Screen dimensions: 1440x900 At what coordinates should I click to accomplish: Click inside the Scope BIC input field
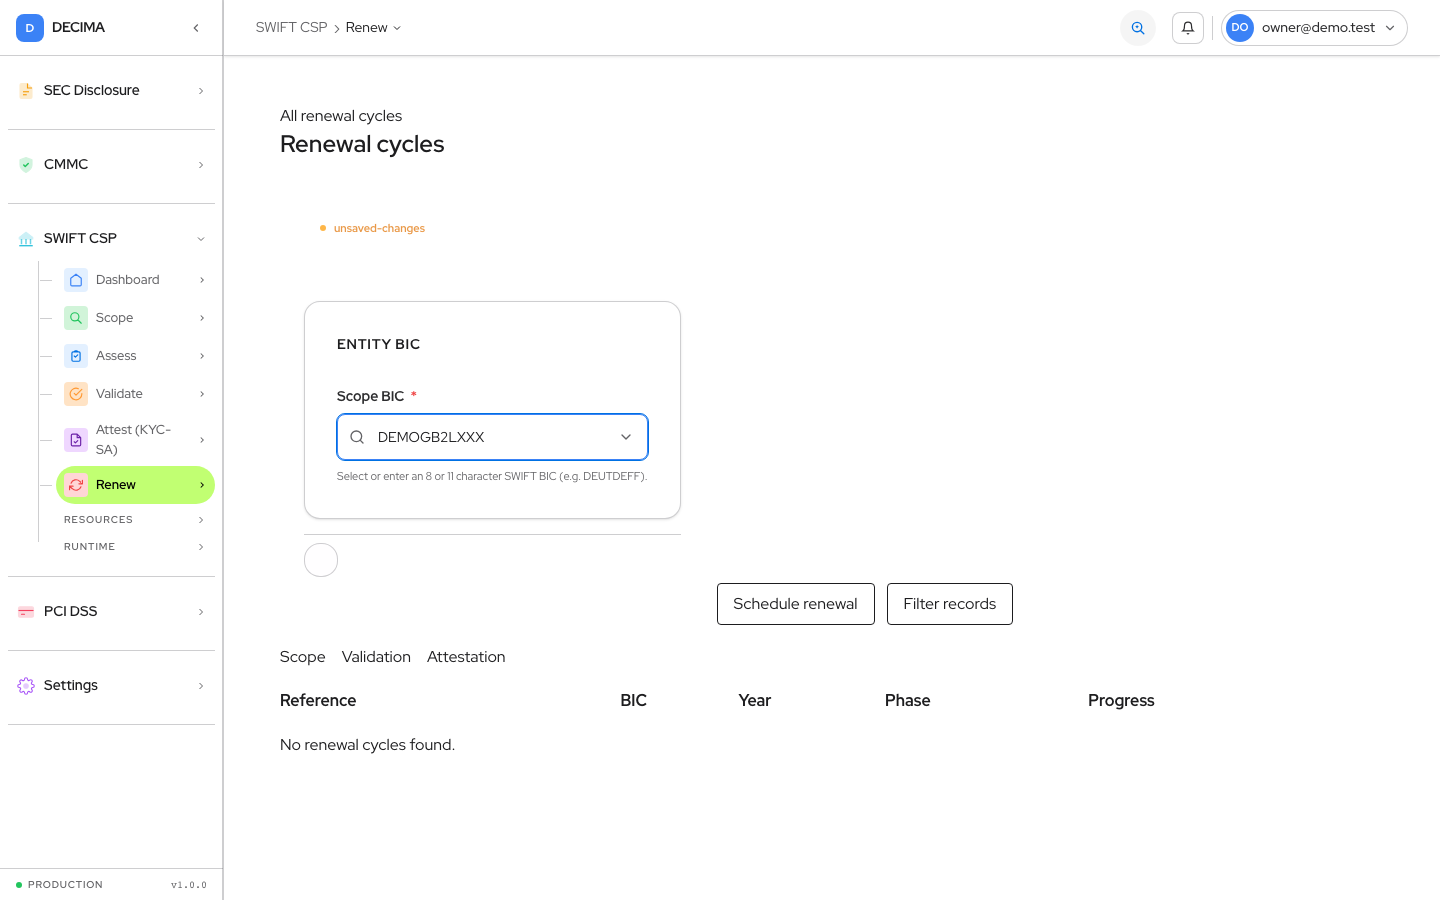(x=492, y=437)
